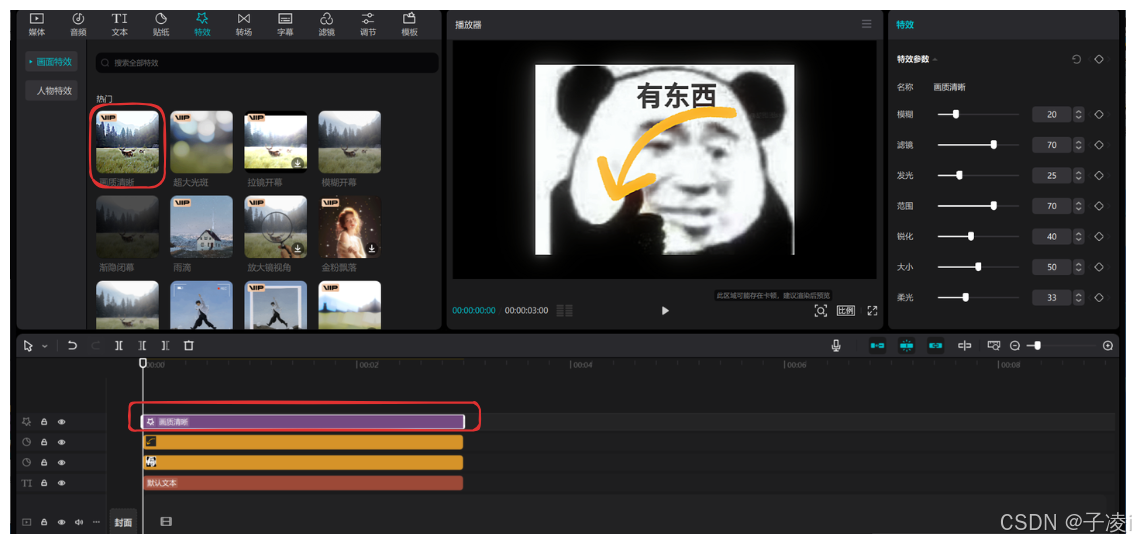Start voice recording with microphone icon
1136x543 pixels.
(836, 346)
